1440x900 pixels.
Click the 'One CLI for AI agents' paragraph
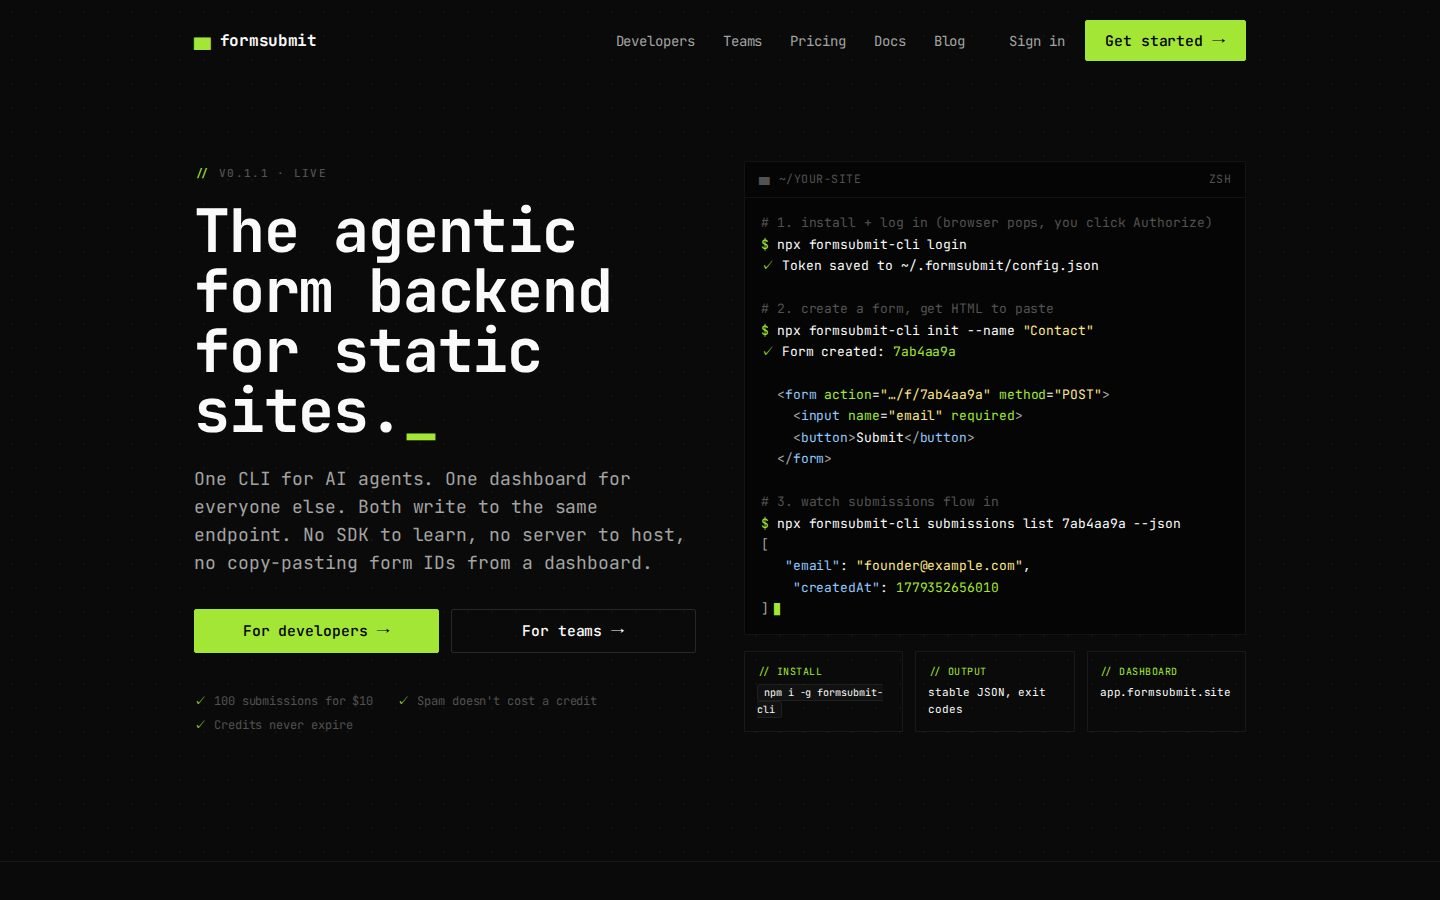pos(440,521)
